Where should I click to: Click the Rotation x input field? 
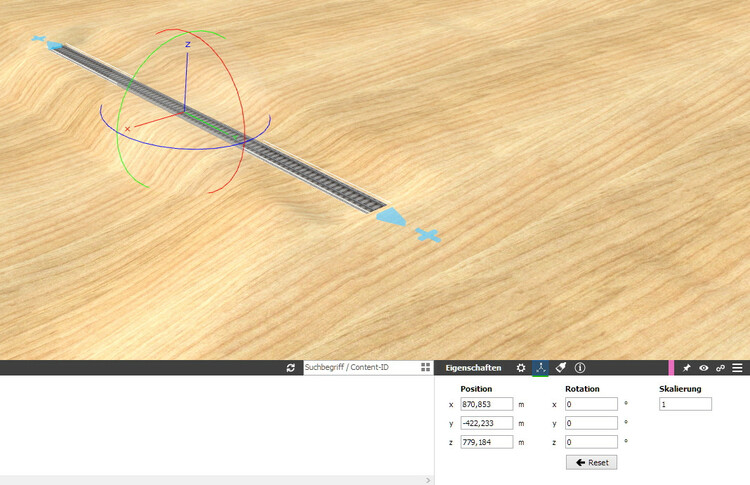[591, 404]
